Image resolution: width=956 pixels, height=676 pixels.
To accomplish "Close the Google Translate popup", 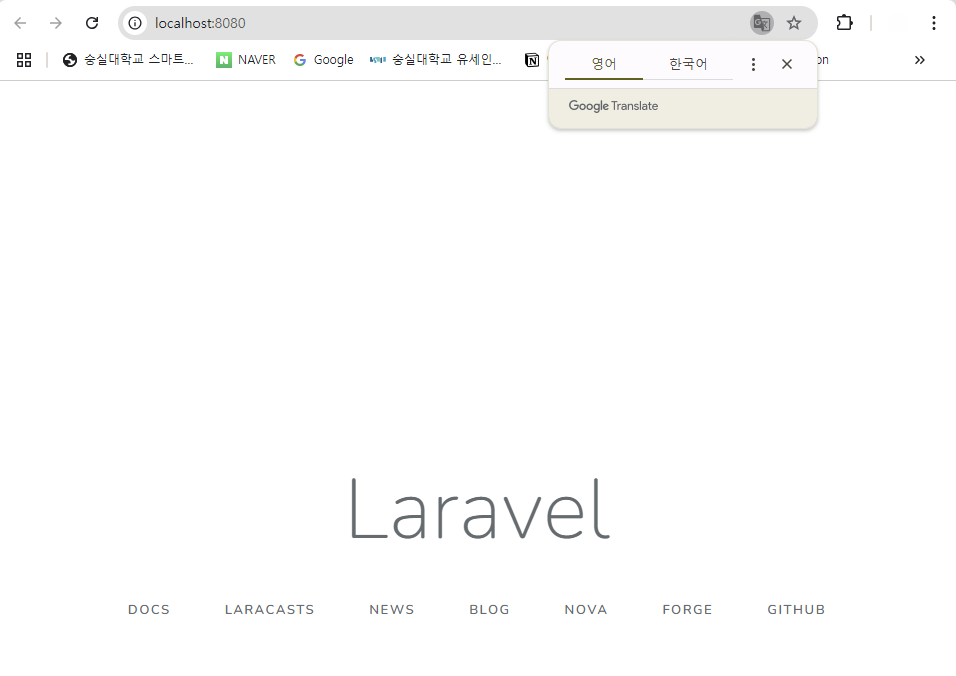I will [x=787, y=64].
